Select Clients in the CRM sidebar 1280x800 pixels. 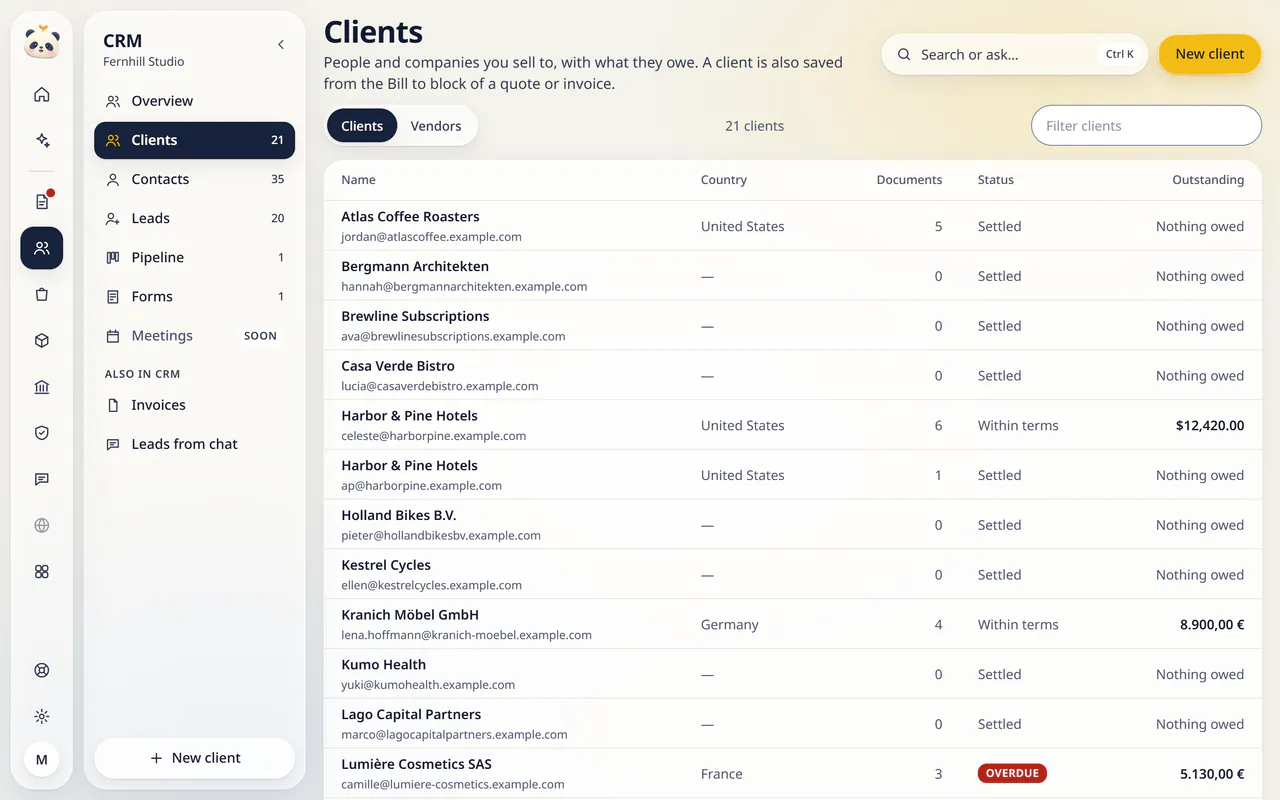194,140
